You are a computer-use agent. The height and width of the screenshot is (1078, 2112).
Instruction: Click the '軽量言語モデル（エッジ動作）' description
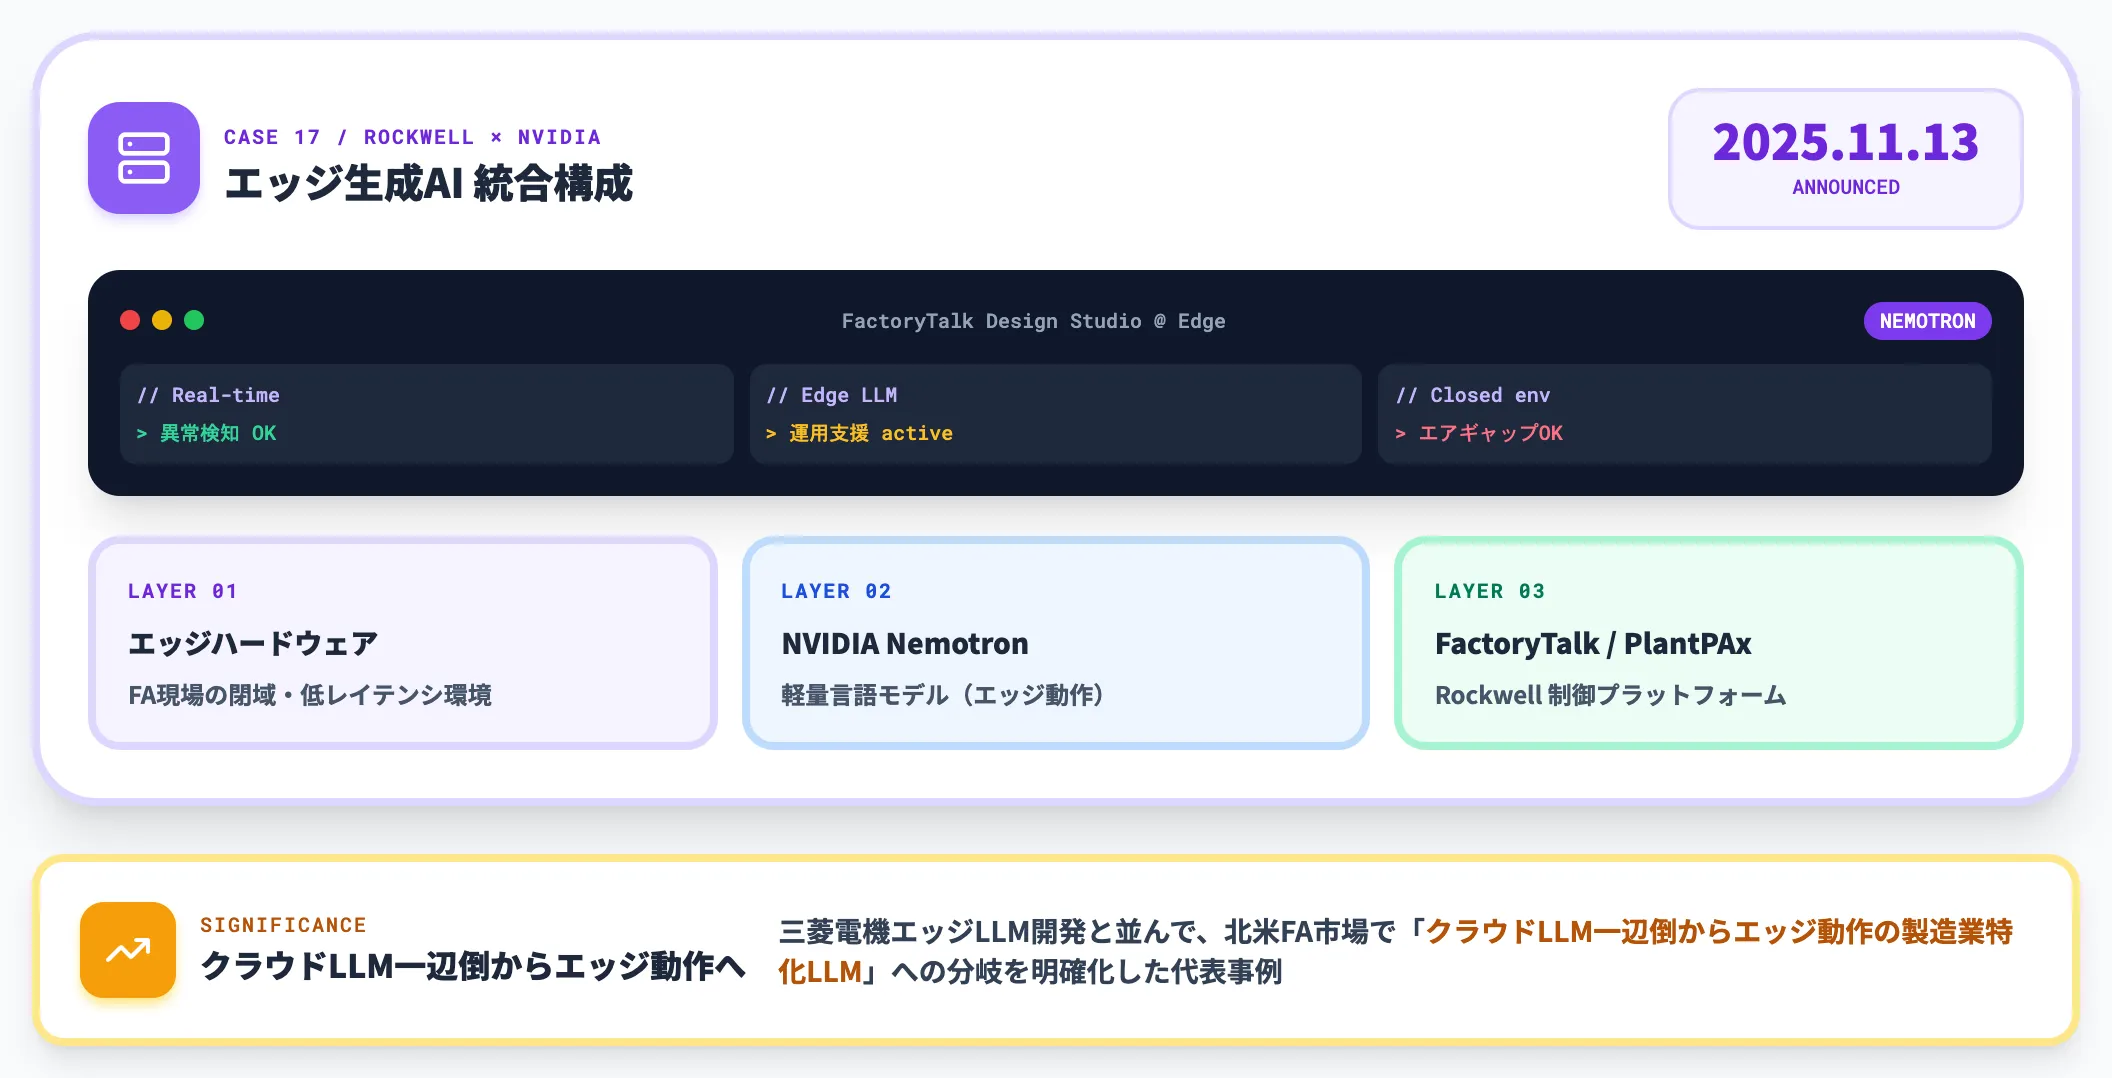(942, 695)
